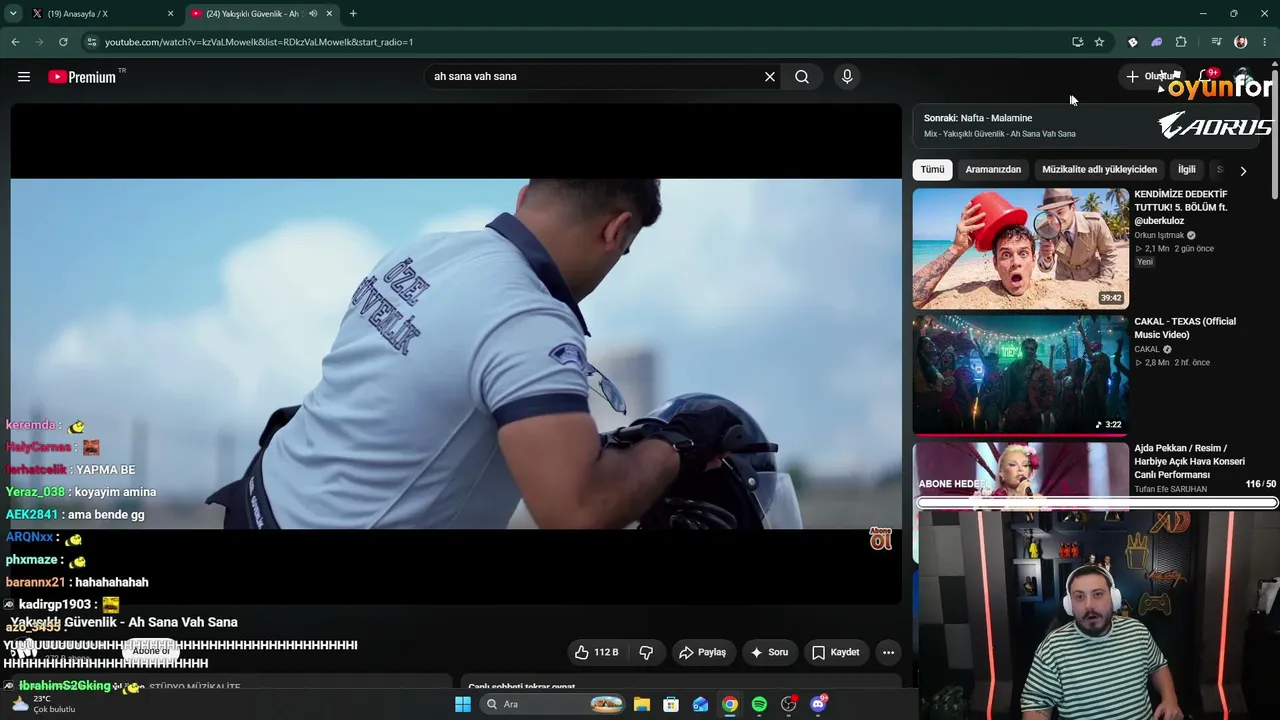Viewport: 1280px width, 720px height.
Task: Open Microsoft Store from the taskbar
Action: click(x=671, y=704)
